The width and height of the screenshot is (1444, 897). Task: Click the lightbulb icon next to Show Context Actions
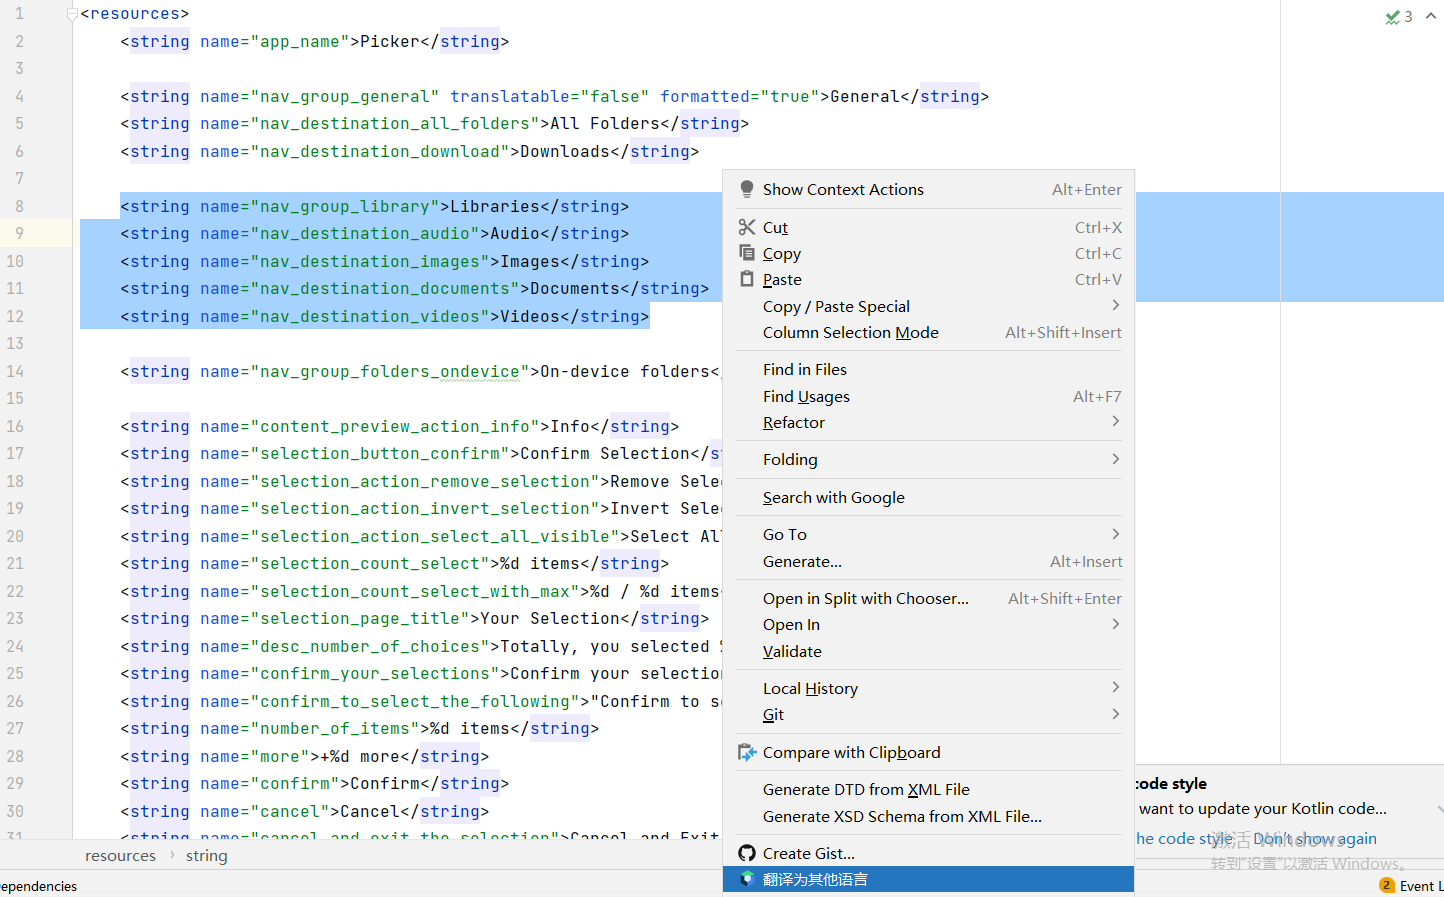[x=746, y=189]
